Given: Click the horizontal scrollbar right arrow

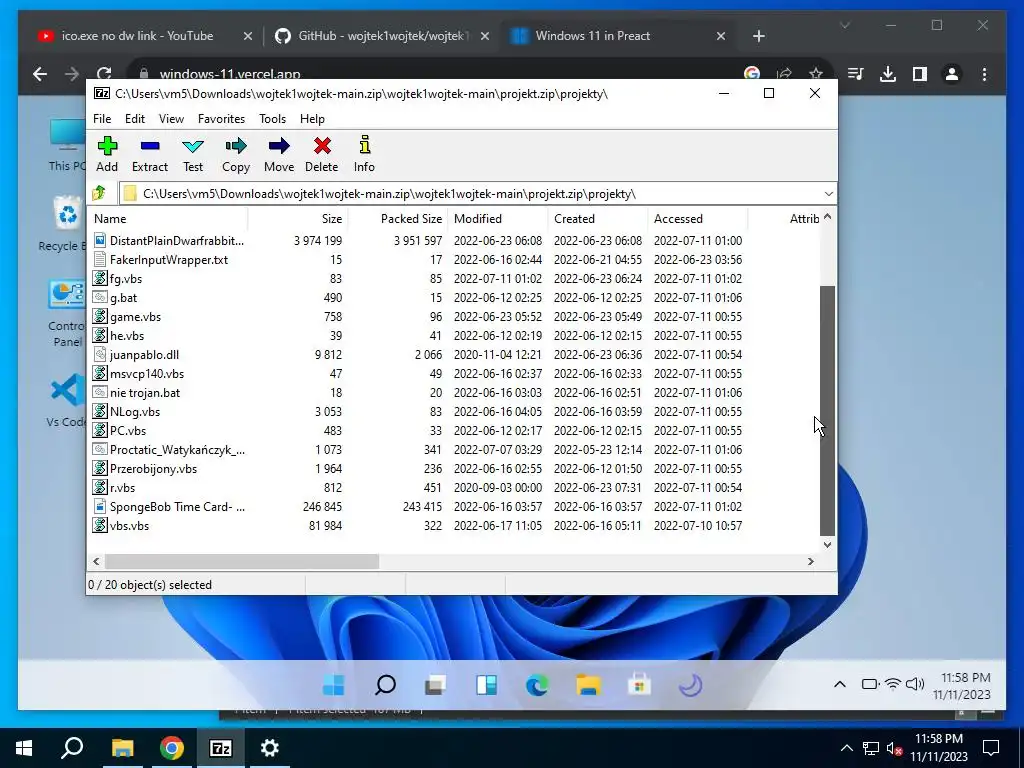Looking at the screenshot, I should 810,561.
